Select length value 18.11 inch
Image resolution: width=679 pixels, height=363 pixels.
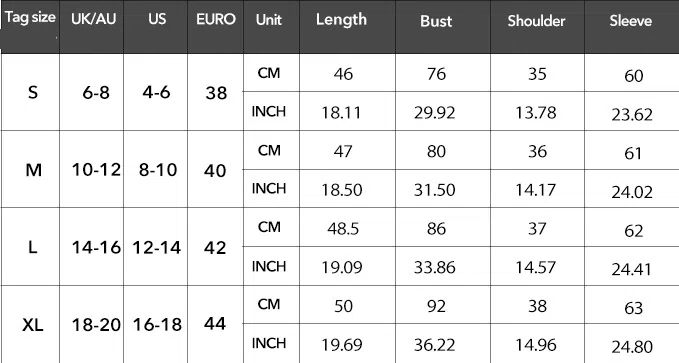pyautogui.click(x=341, y=113)
